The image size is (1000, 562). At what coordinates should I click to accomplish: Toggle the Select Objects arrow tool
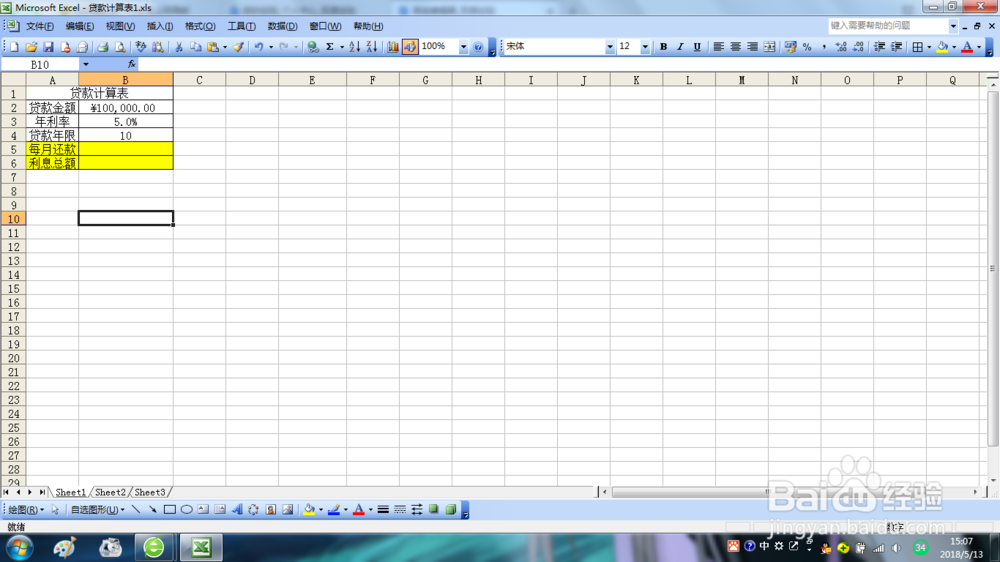coord(55,510)
